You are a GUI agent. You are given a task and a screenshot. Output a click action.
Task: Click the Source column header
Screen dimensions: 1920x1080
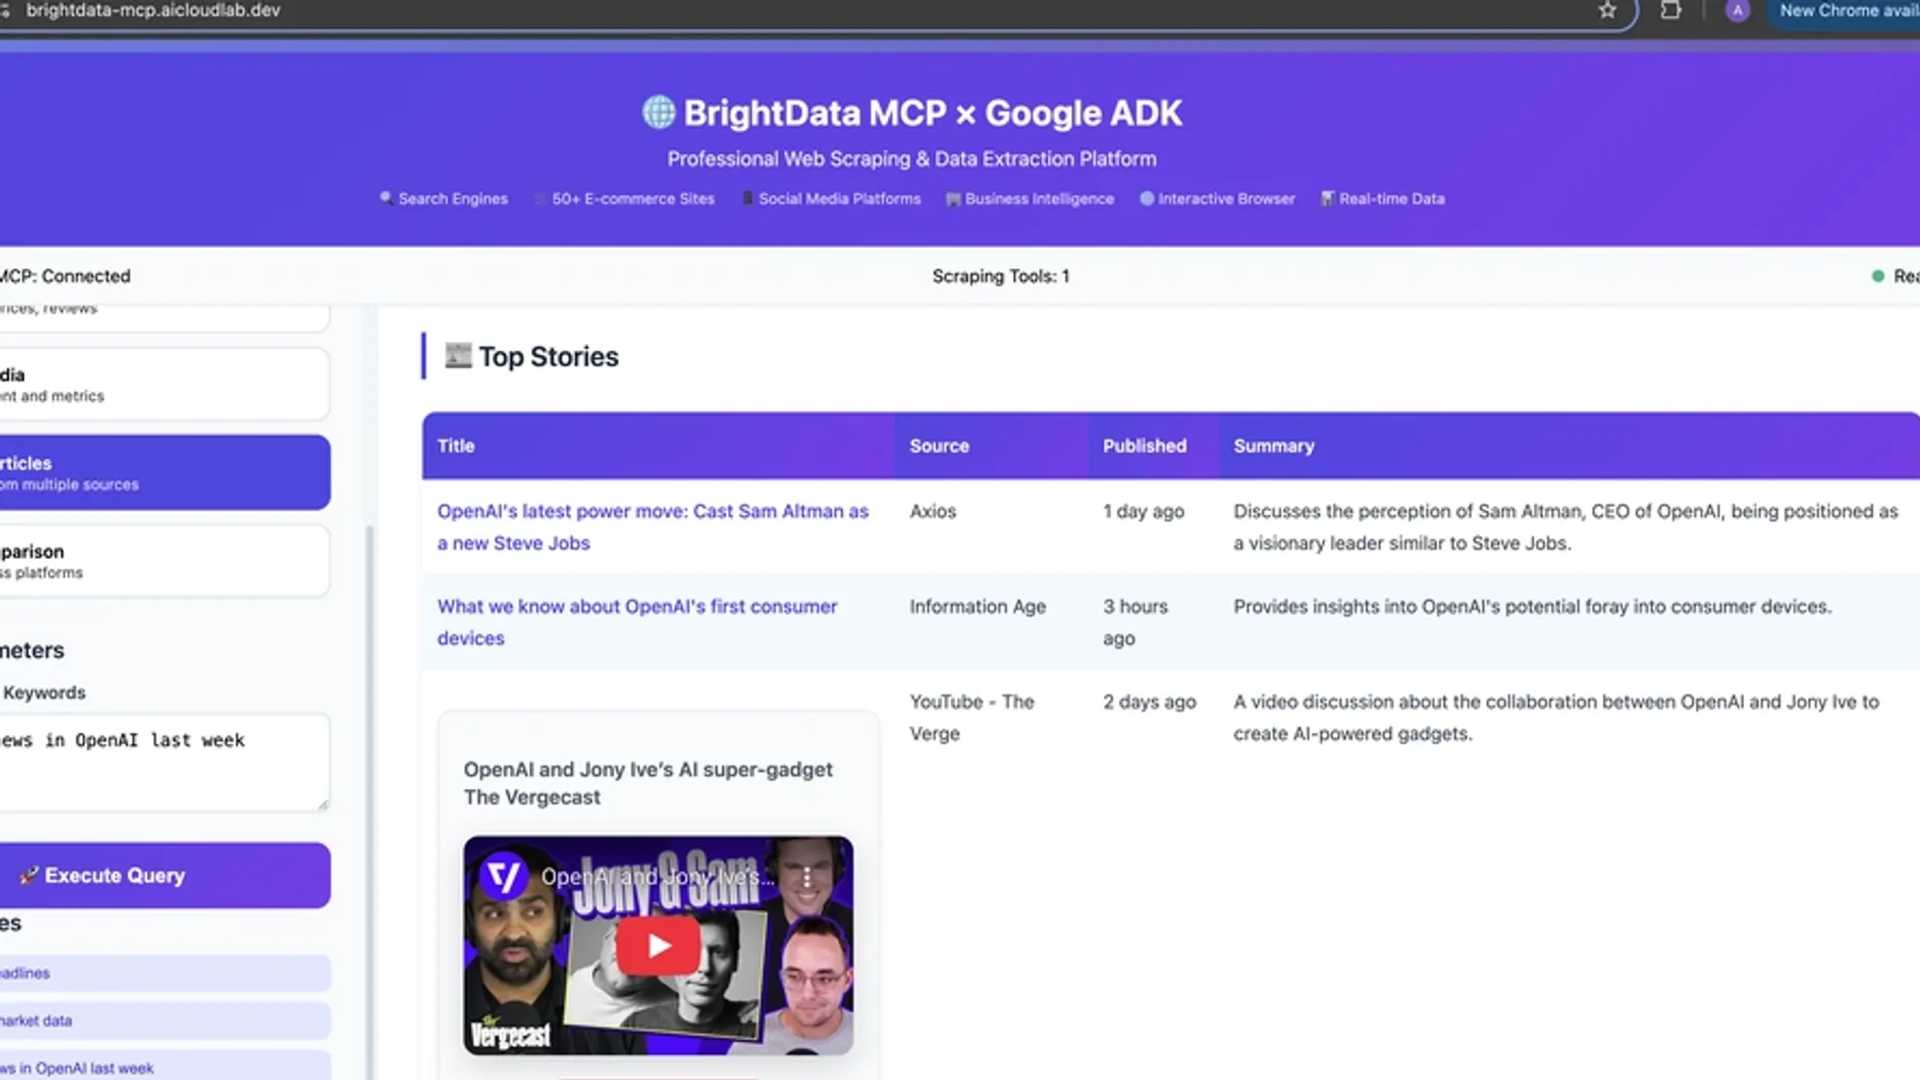938,446
